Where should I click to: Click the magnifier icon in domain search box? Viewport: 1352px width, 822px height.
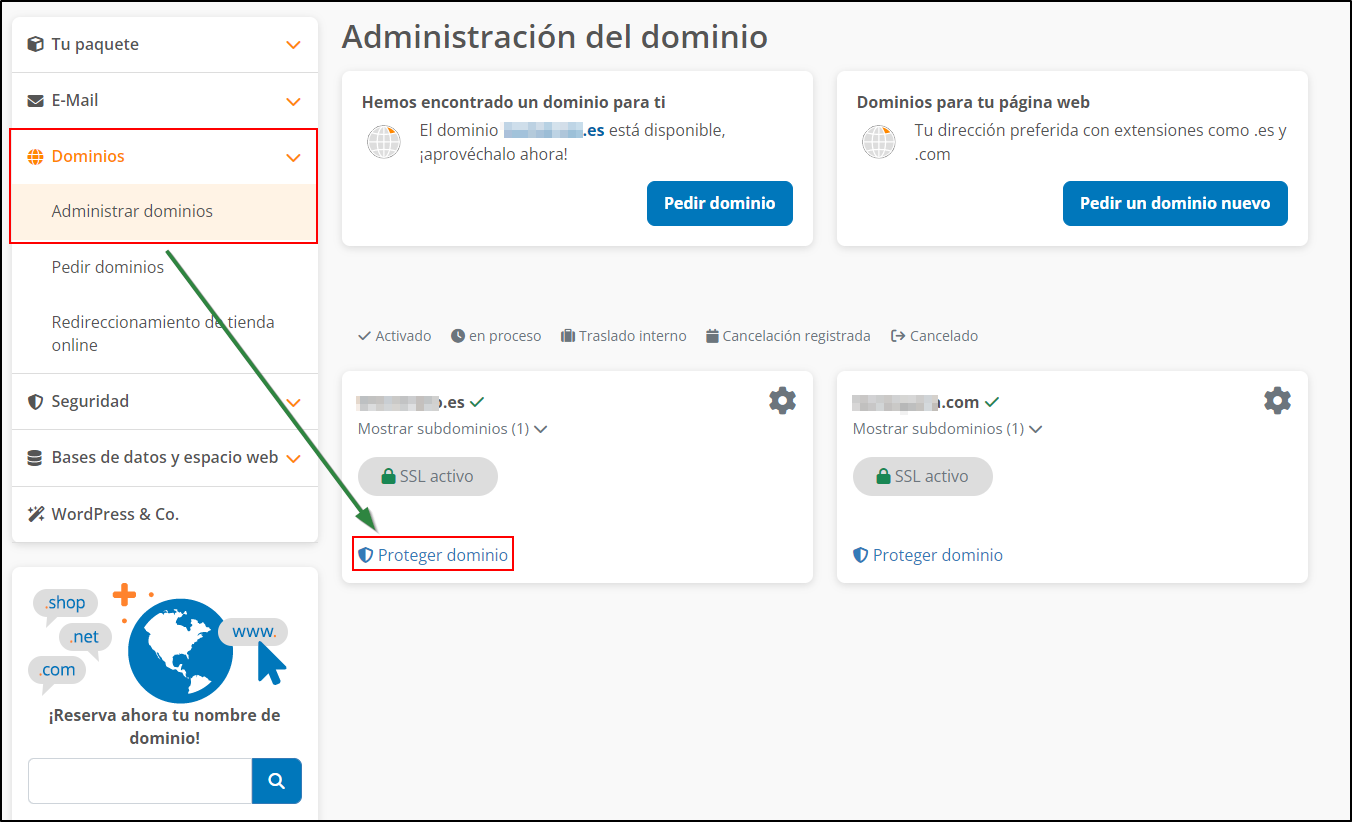pos(277,781)
